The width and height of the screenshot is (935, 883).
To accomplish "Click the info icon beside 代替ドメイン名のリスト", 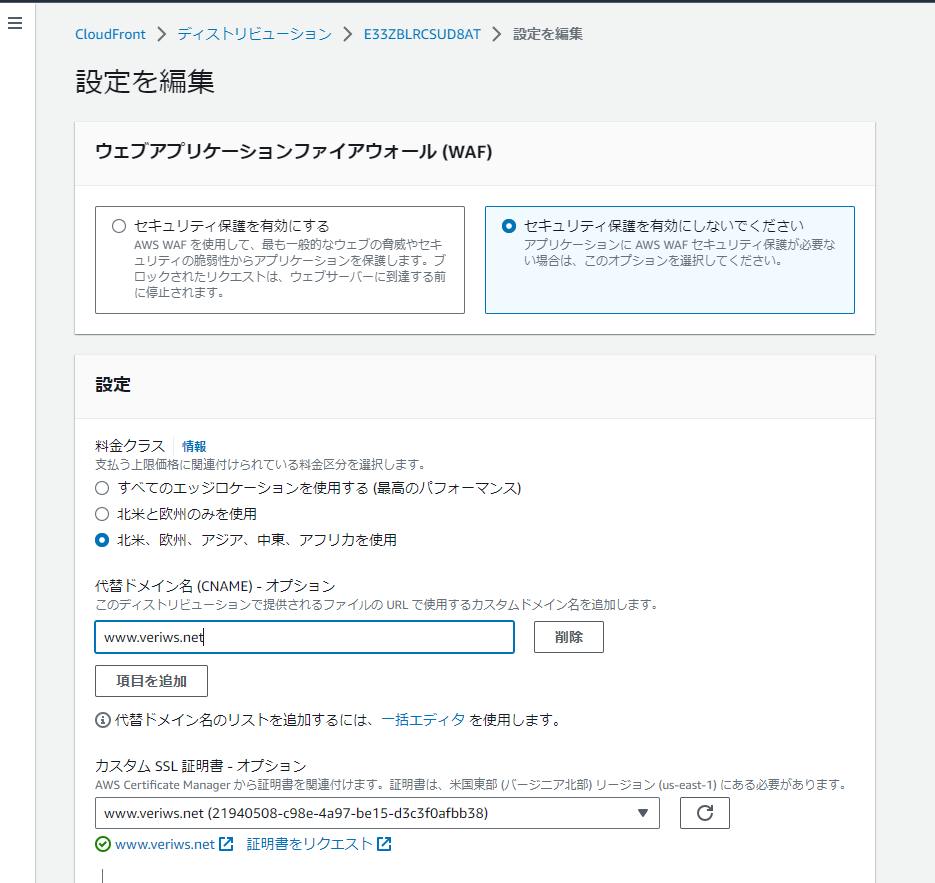I will tap(103, 720).
